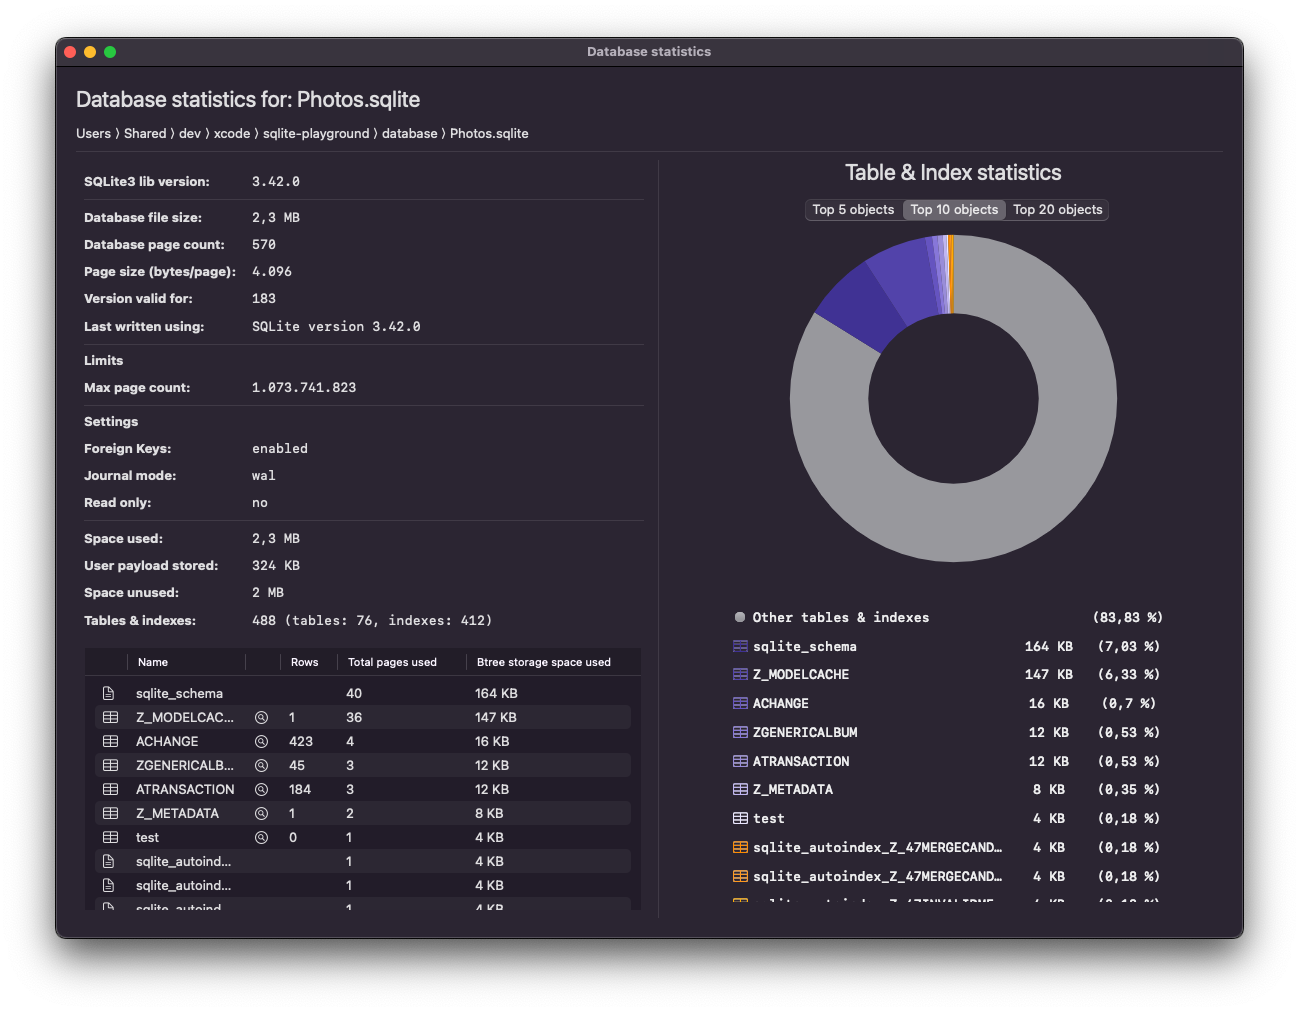Image resolution: width=1299 pixels, height=1012 pixels.
Task: Click the legend icon beside Z_MODELCACHE
Action: pyautogui.click(x=740, y=674)
